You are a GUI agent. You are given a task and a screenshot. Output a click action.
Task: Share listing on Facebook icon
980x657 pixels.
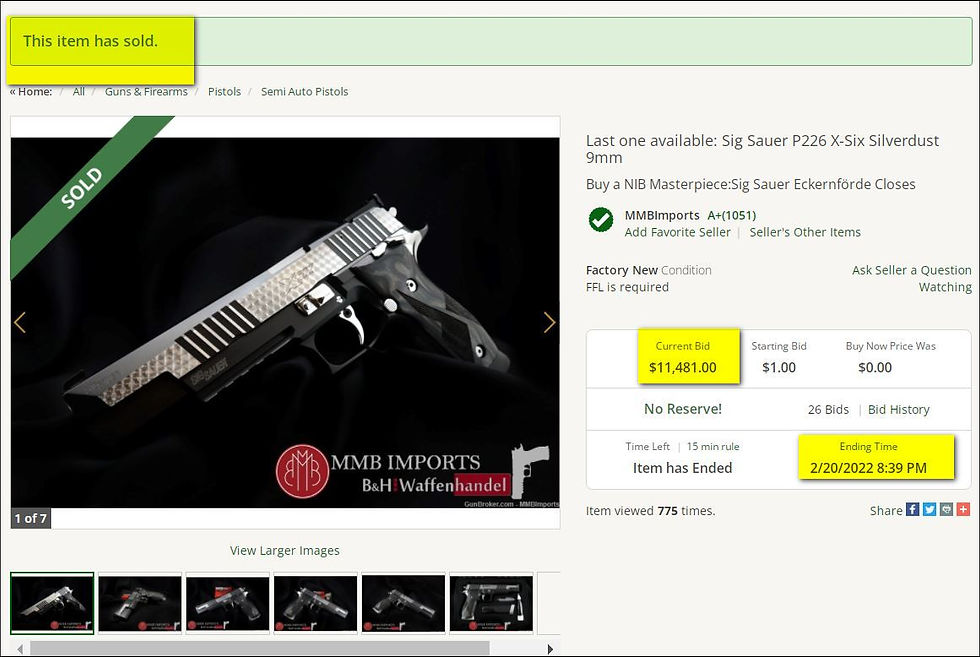[x=912, y=509]
